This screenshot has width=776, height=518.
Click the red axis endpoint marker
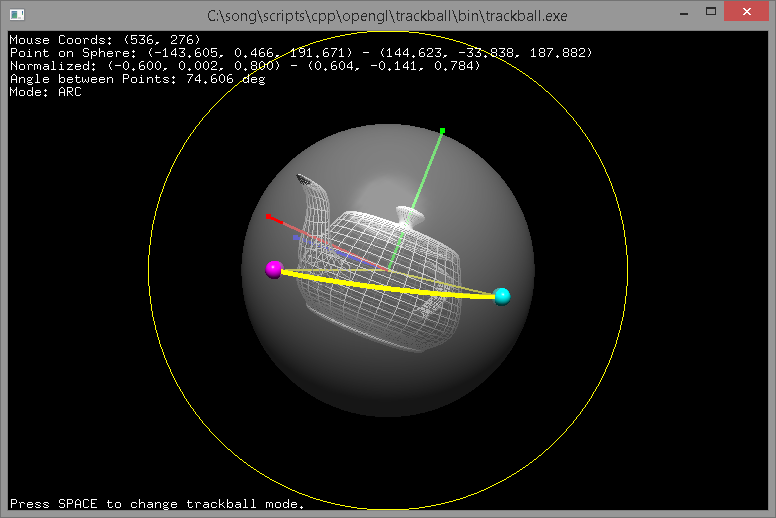pyautogui.click(x=268, y=217)
